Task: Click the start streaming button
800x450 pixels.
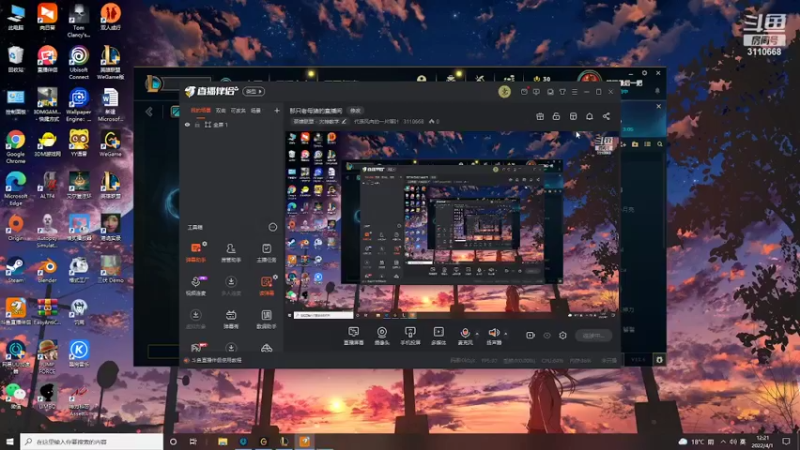Action: (x=594, y=335)
